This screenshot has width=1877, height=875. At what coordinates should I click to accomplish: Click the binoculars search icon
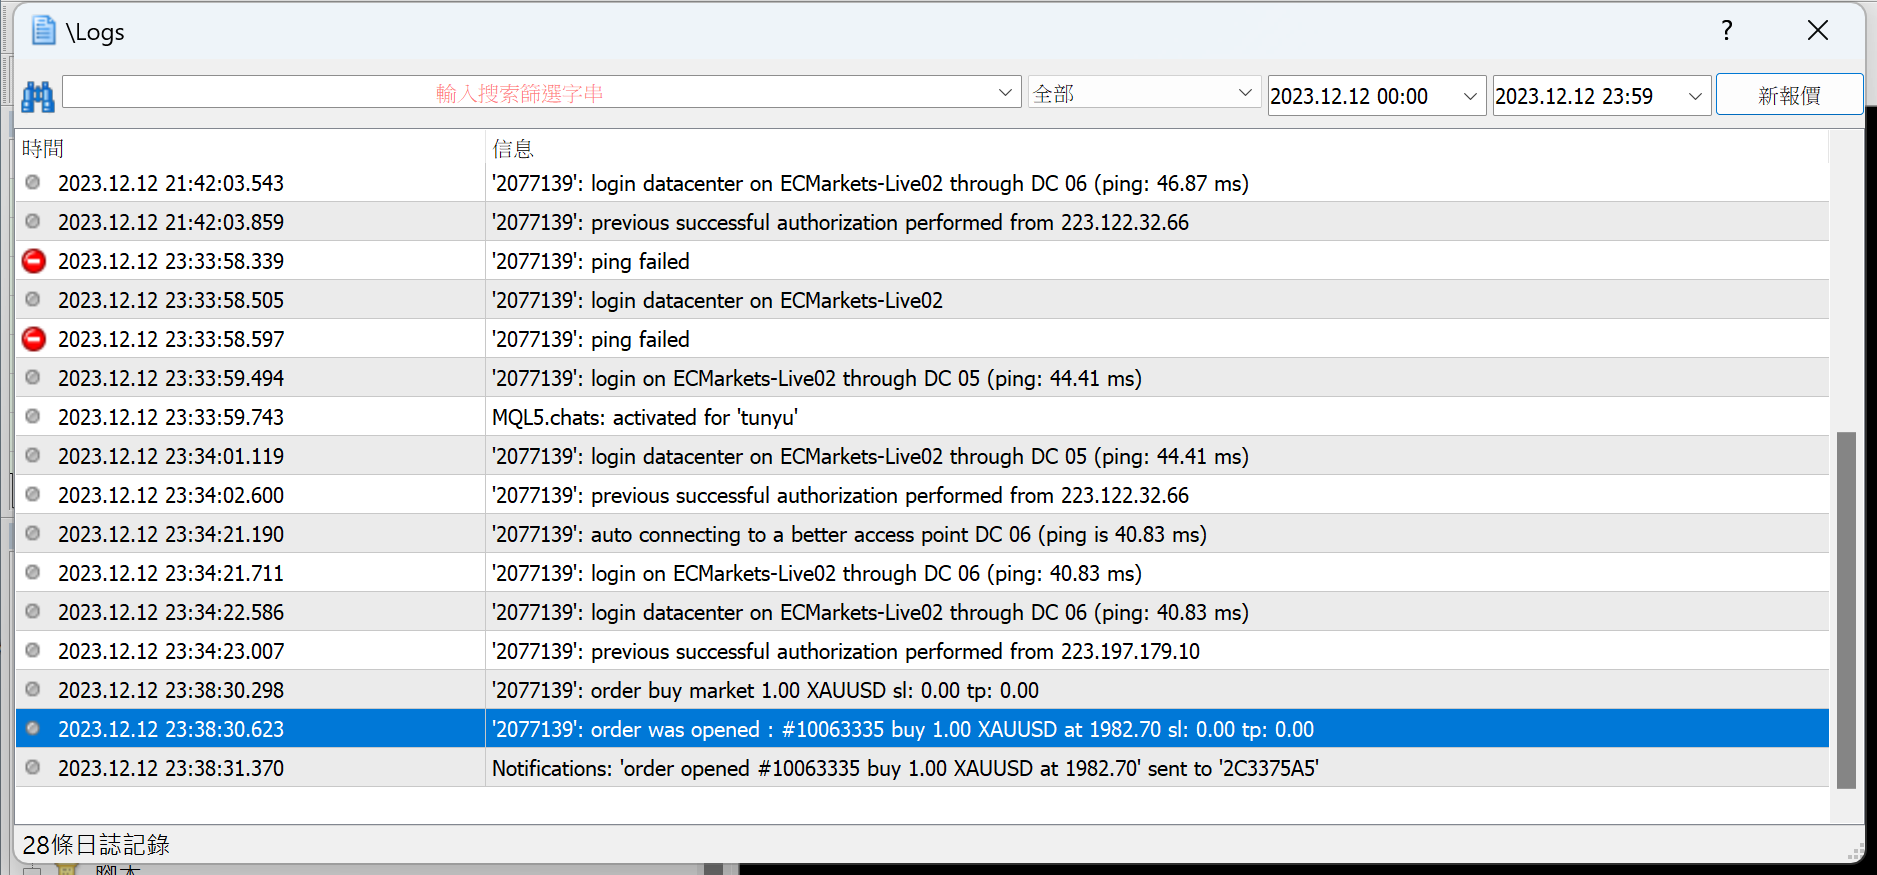(38, 96)
